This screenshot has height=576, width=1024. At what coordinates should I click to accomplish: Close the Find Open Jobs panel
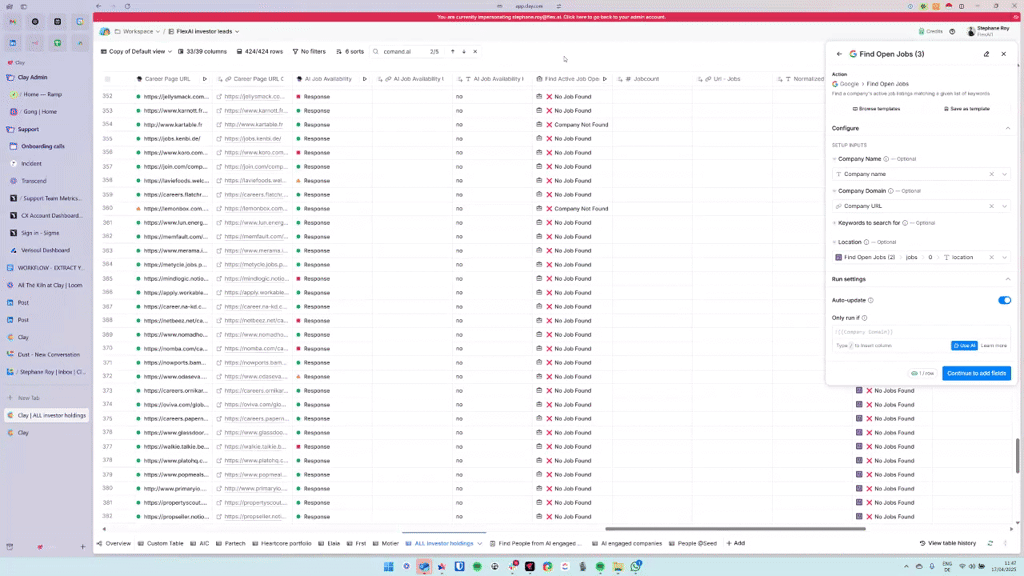pyautogui.click(x=1003, y=54)
